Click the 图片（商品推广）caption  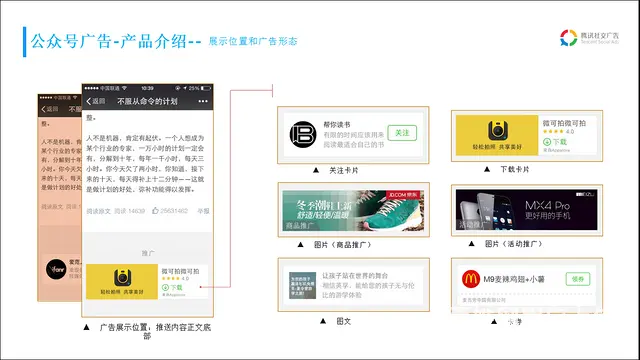pos(342,244)
